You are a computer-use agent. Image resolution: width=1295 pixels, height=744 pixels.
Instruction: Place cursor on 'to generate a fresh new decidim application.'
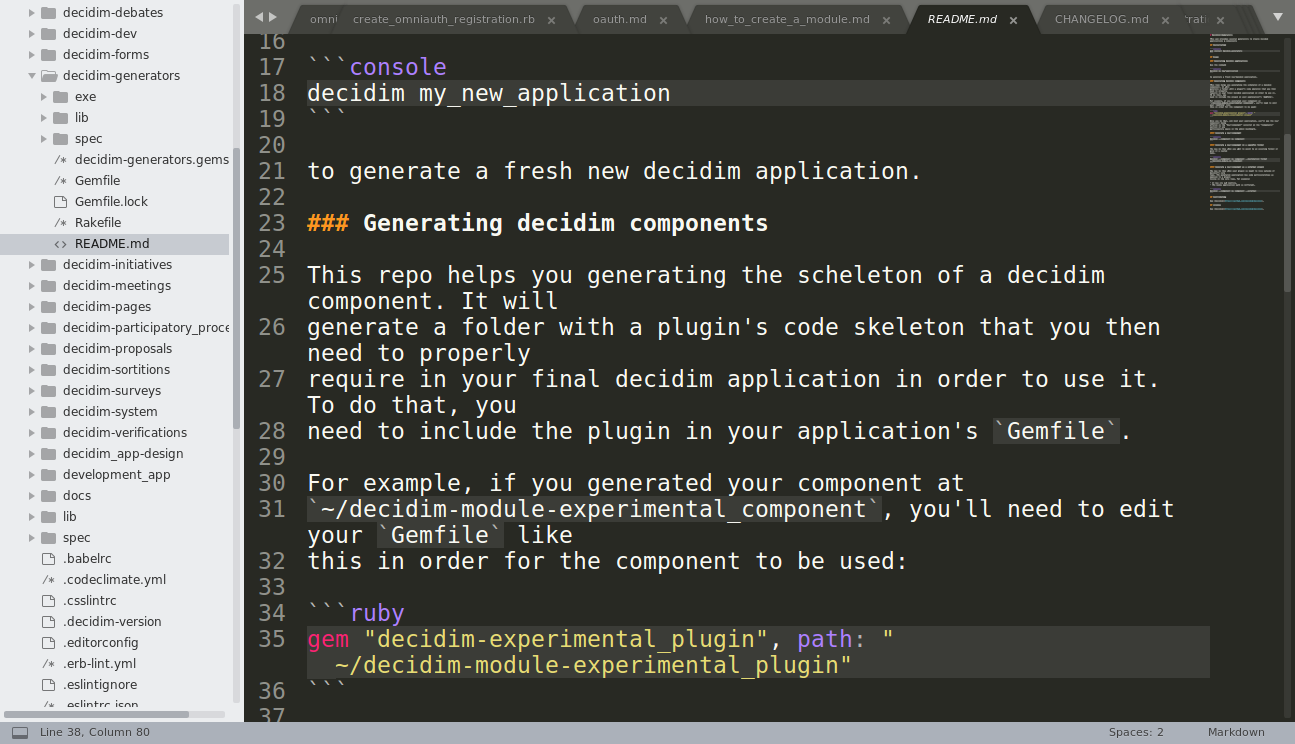pyautogui.click(x=614, y=171)
